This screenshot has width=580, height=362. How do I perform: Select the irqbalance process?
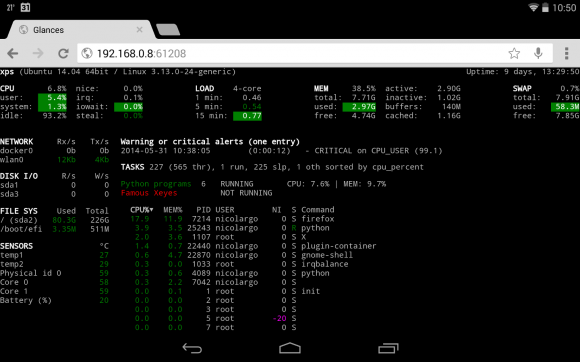tap(325, 264)
